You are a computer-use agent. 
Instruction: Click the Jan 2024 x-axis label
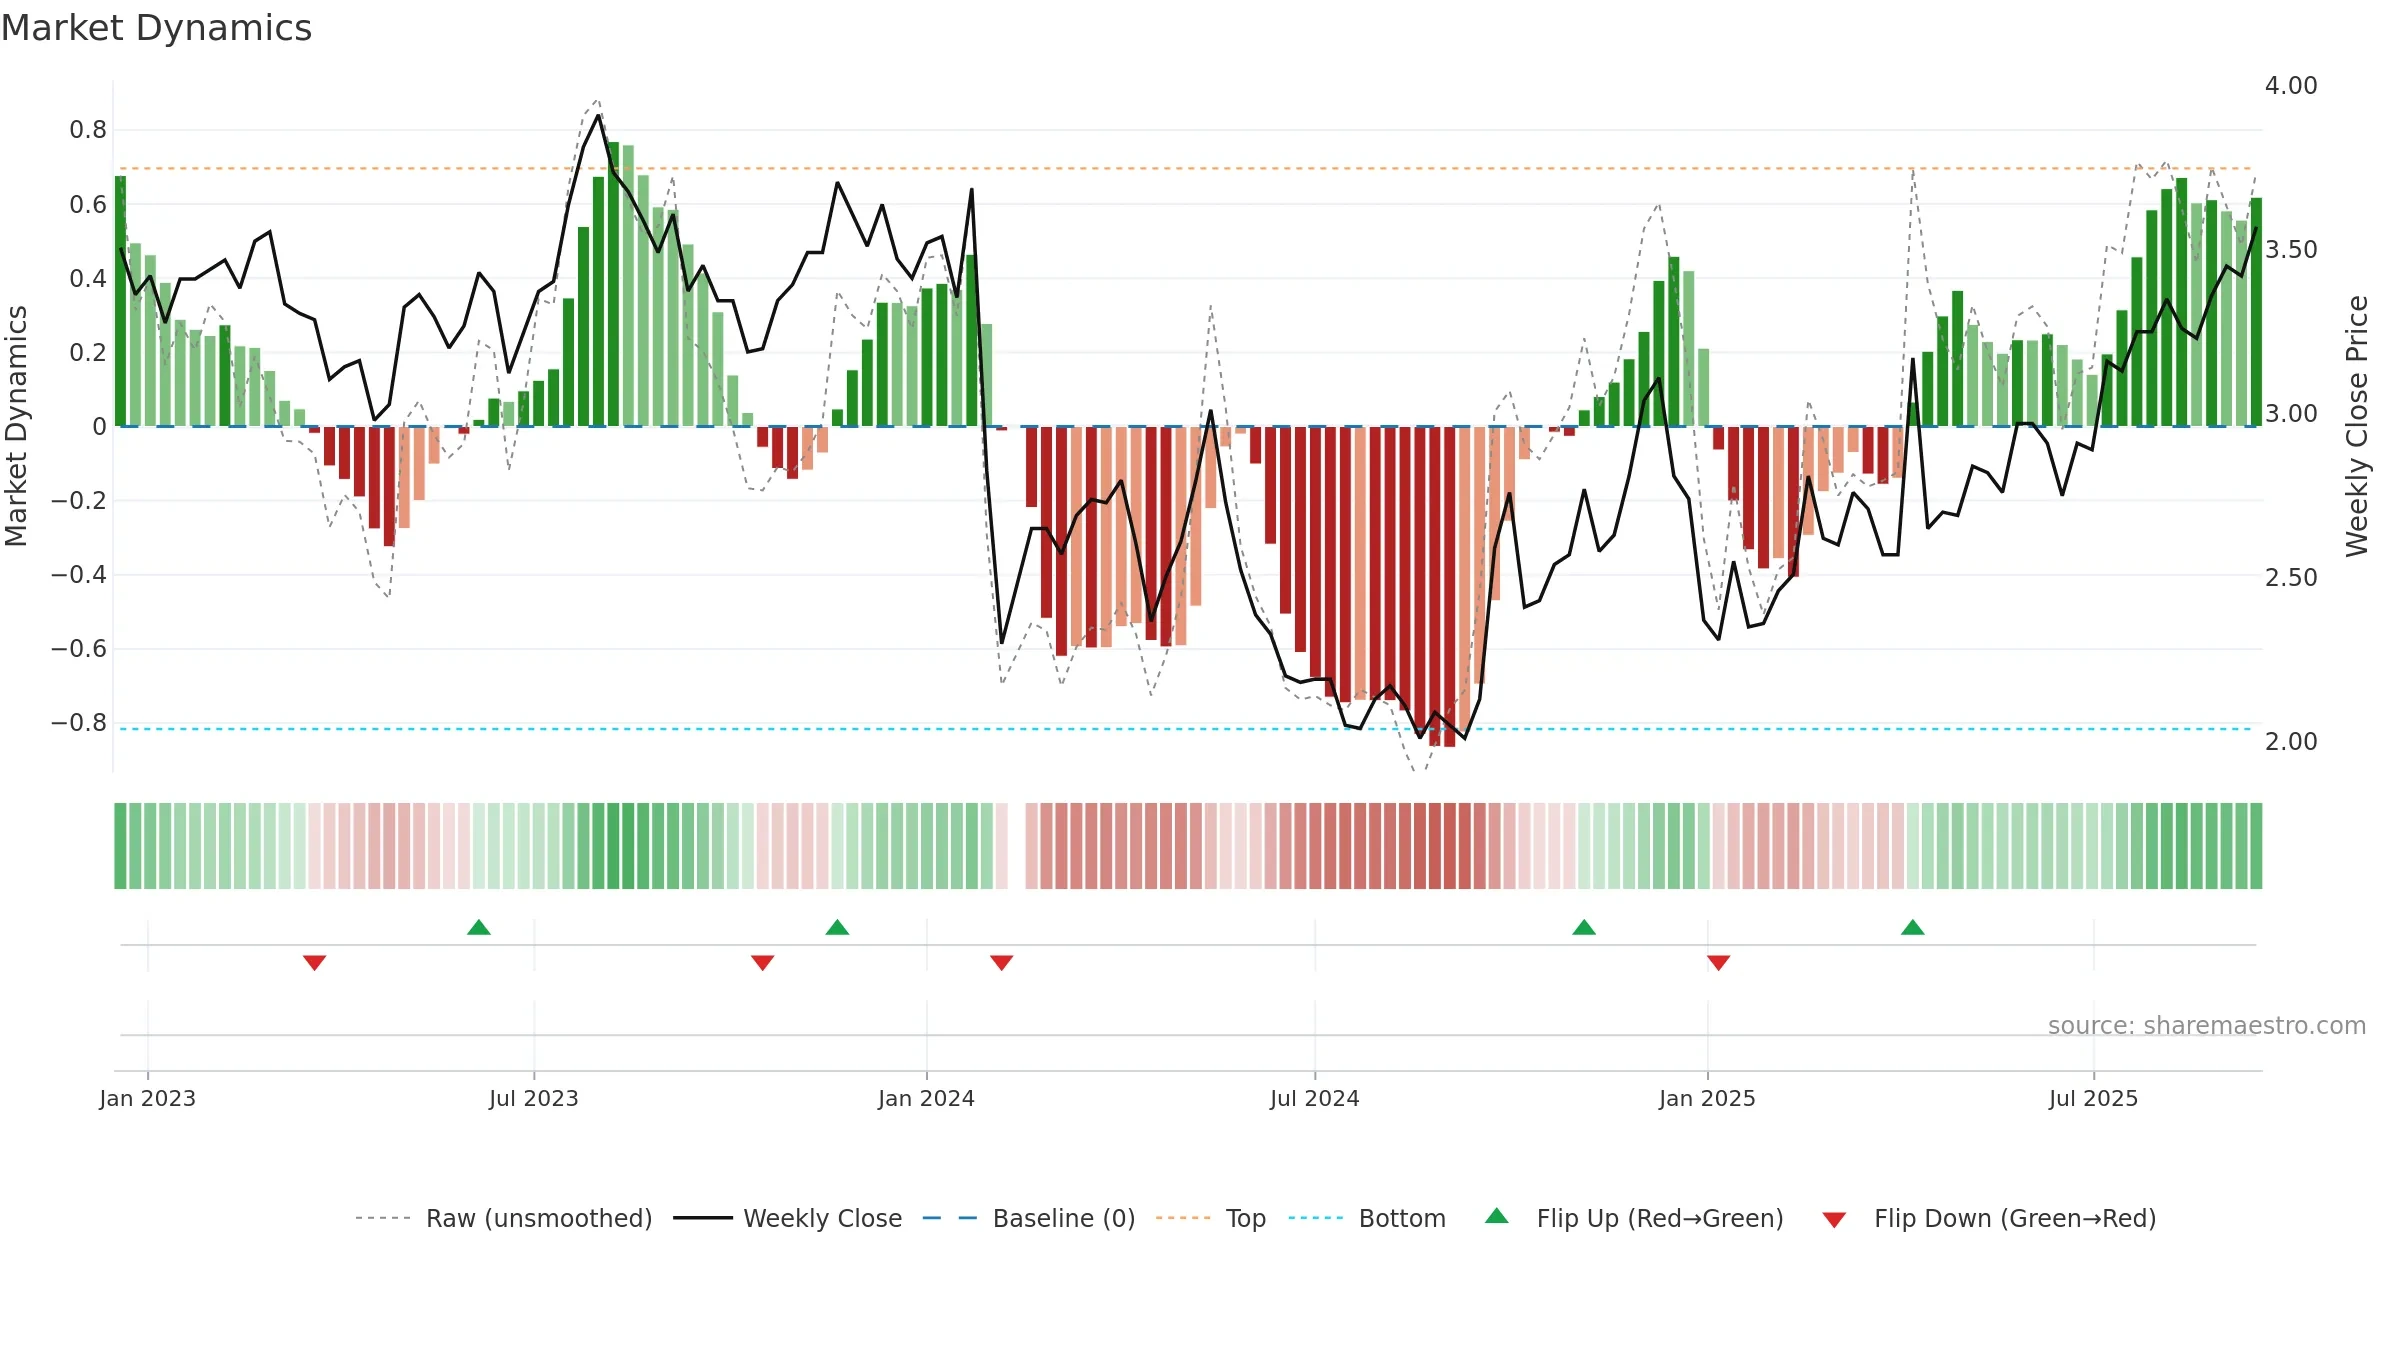click(926, 1098)
